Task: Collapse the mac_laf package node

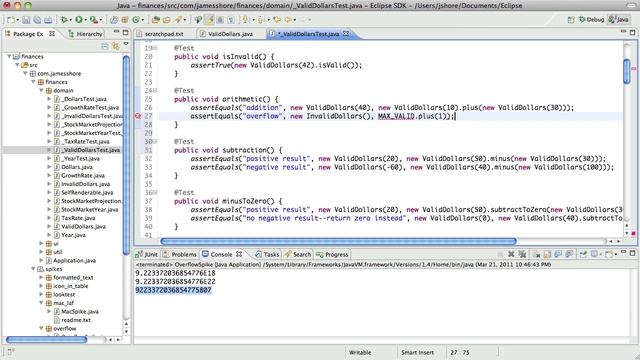Action: tap(41, 303)
